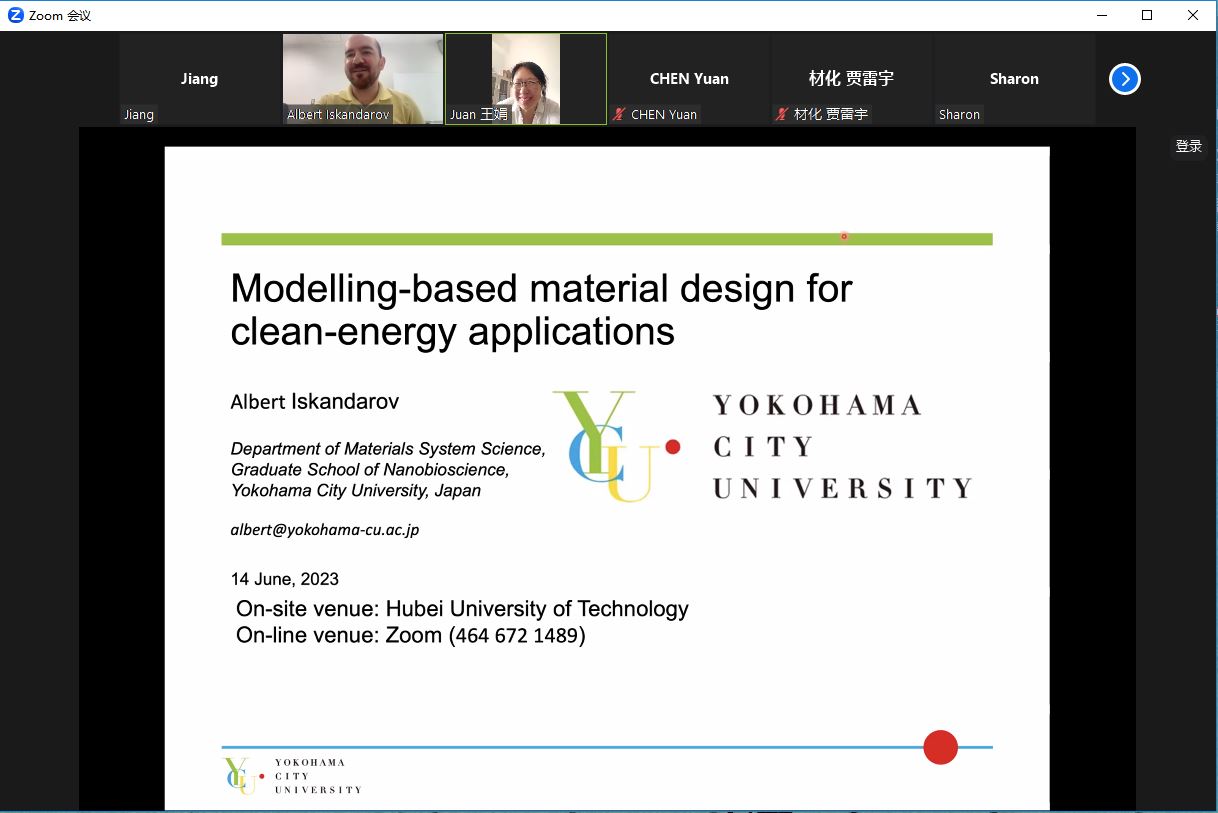Click the red dot beside the YCU logo
The height and width of the screenshot is (813, 1218).
click(x=673, y=447)
